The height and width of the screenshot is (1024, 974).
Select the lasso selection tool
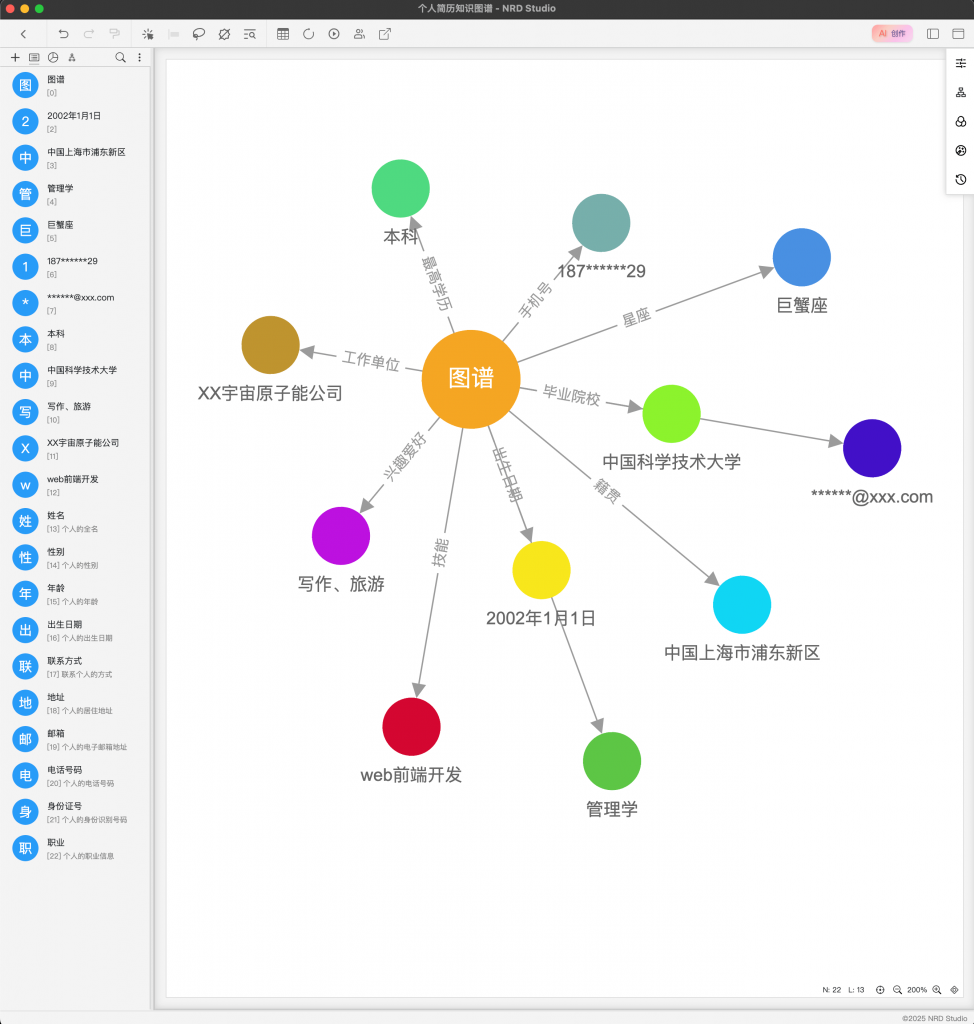tap(198, 34)
